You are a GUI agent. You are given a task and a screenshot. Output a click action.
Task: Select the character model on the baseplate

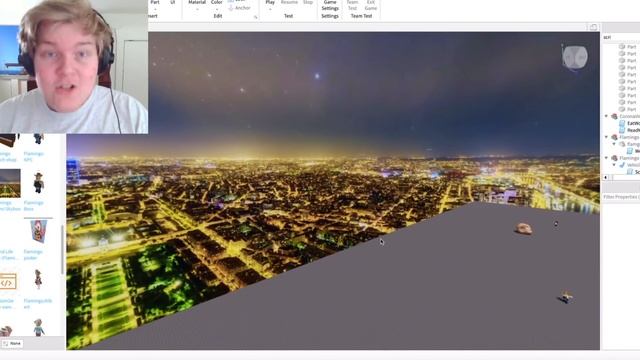coord(566,298)
